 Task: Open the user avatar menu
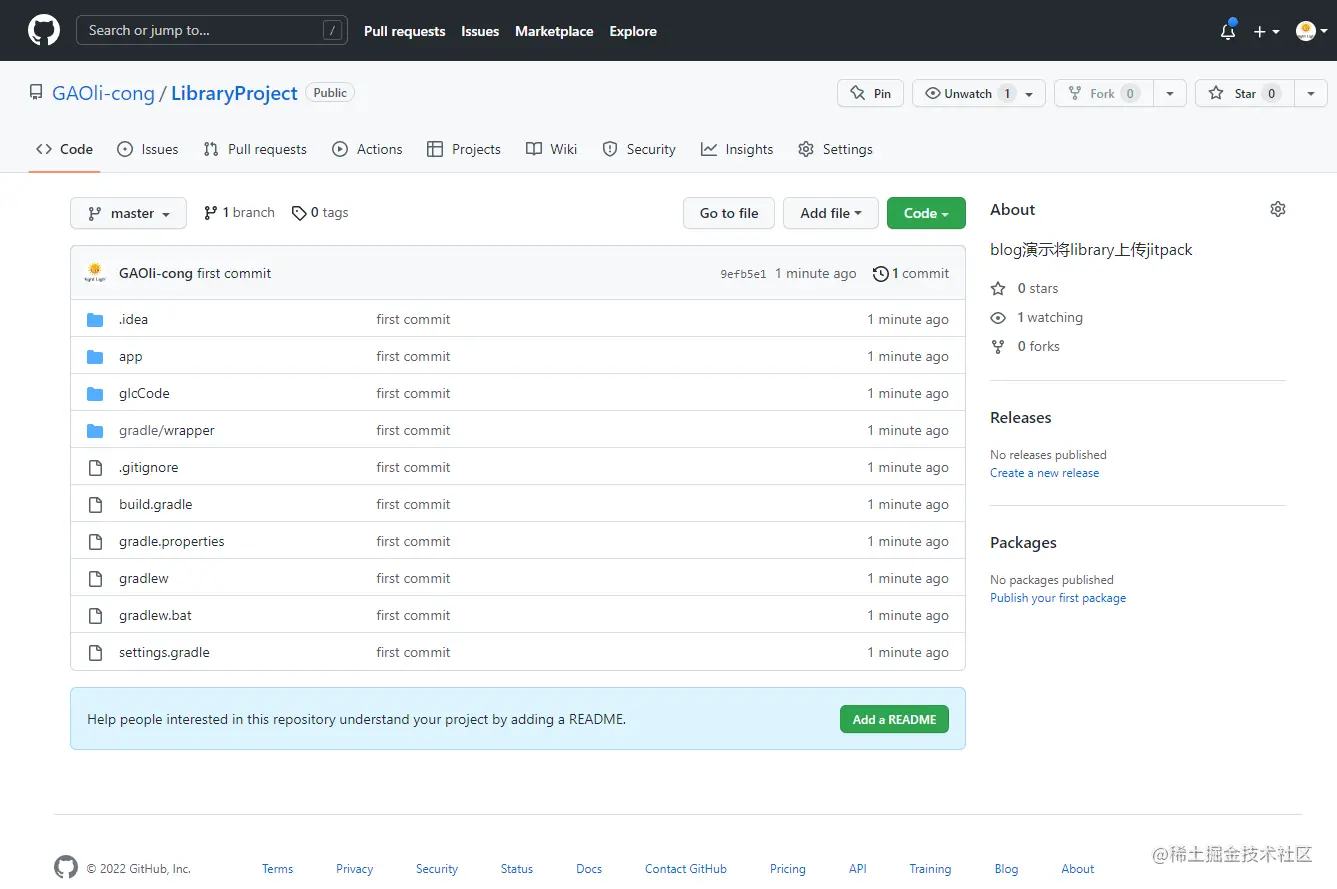(1311, 31)
